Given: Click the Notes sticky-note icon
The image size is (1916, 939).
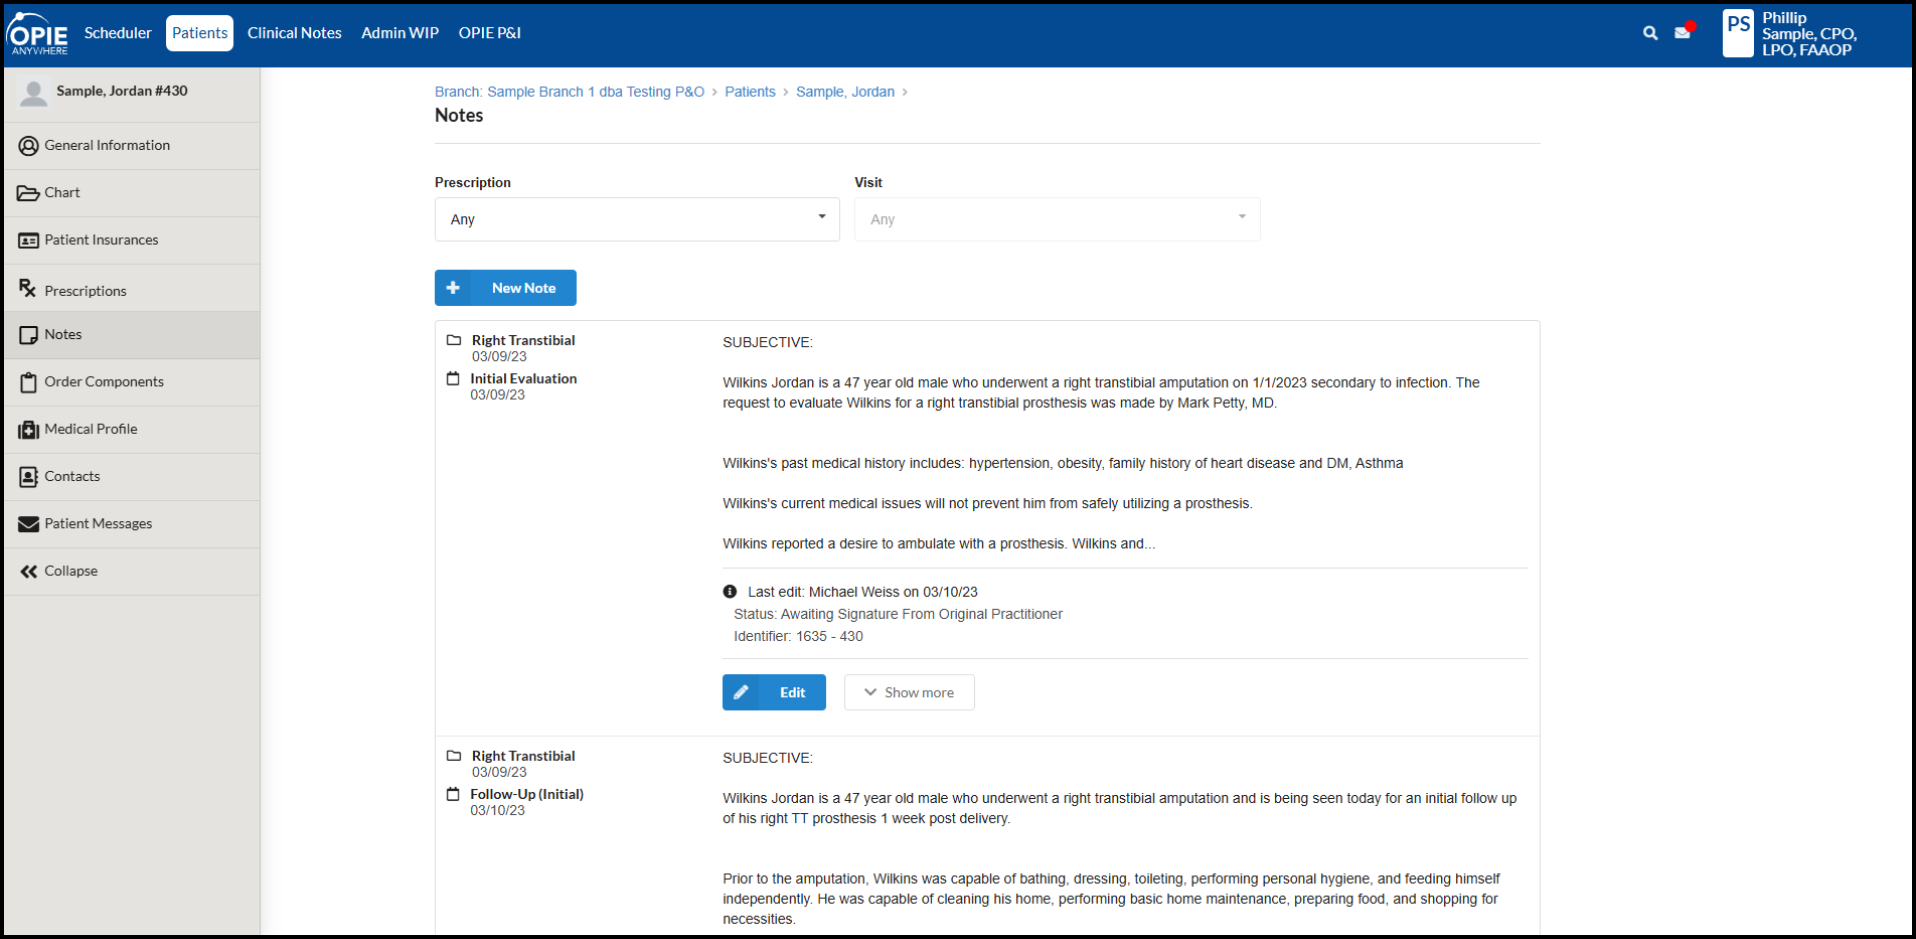Looking at the screenshot, I should tap(29, 335).
